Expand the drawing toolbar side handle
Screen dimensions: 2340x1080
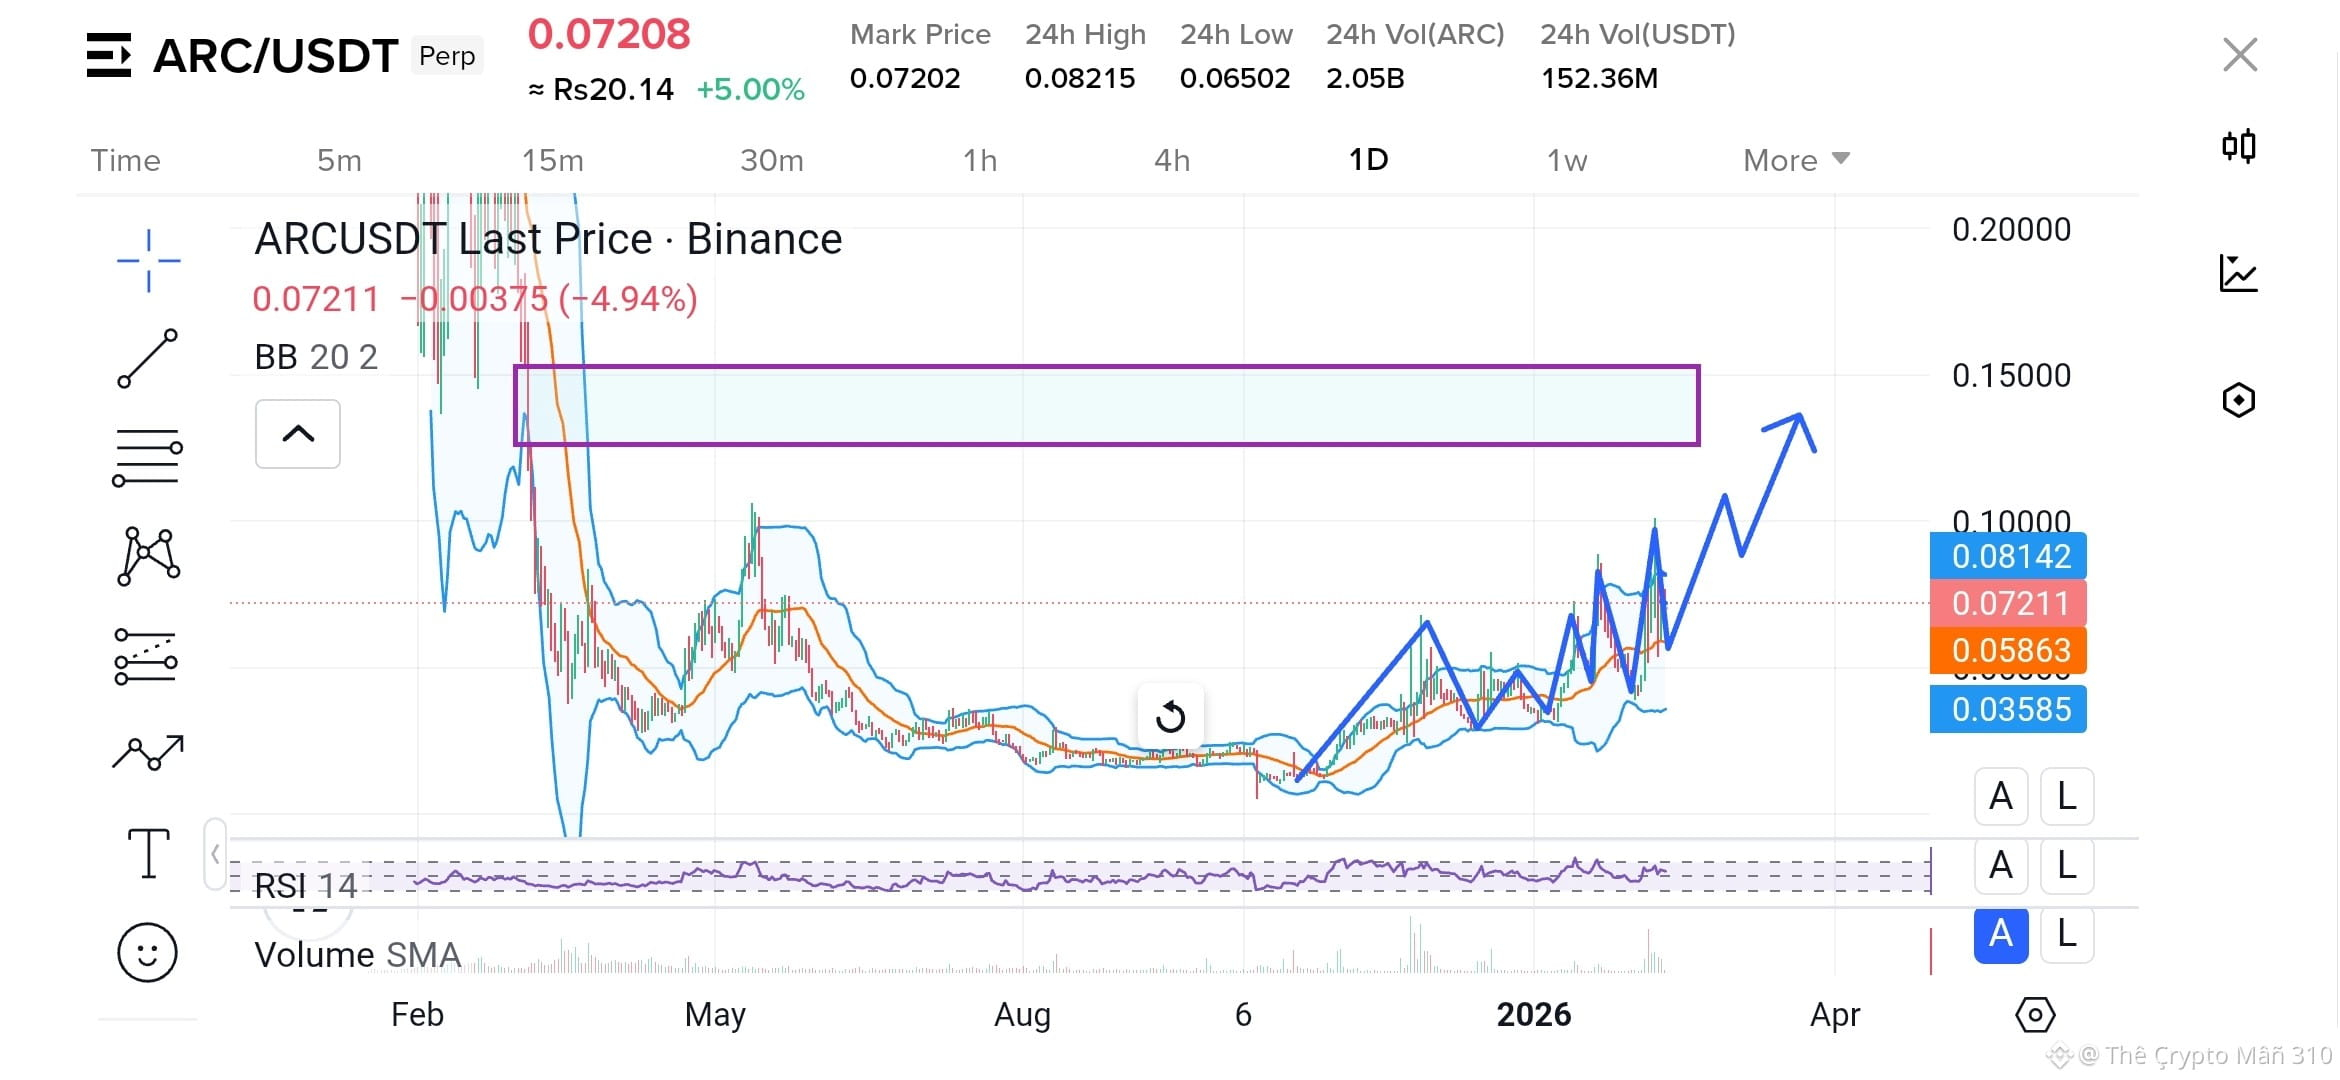(215, 854)
